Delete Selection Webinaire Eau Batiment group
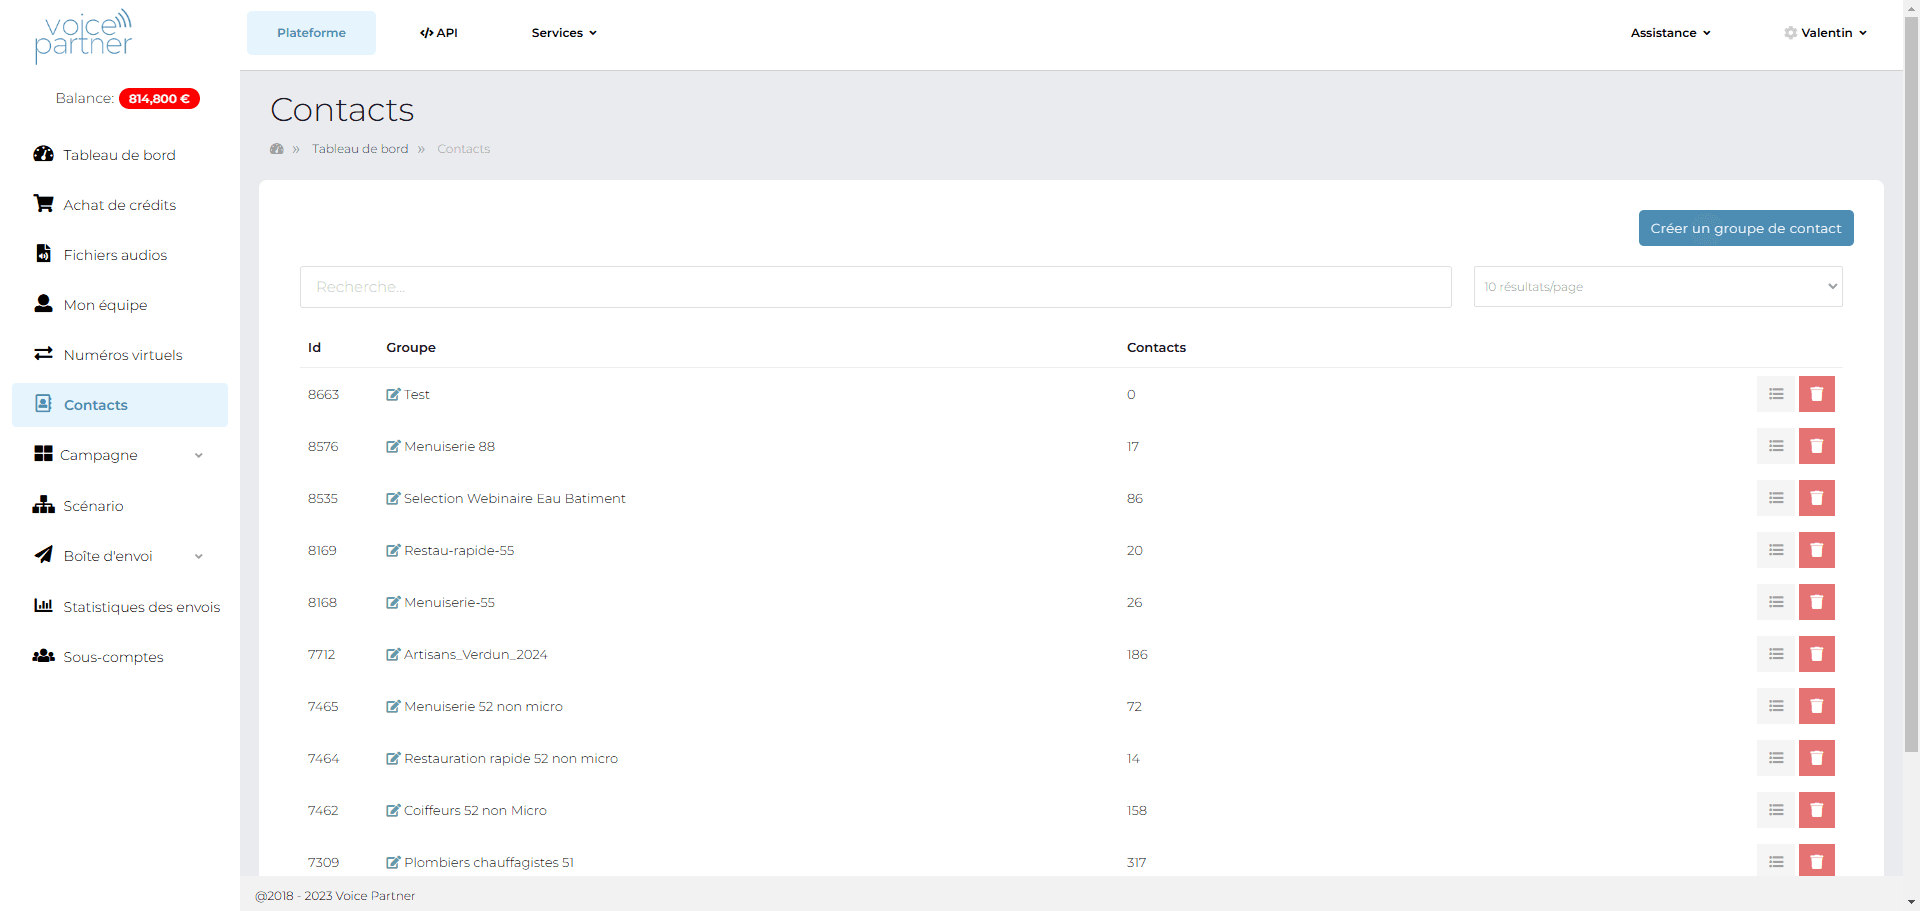This screenshot has width=1920, height=911. 1816,498
